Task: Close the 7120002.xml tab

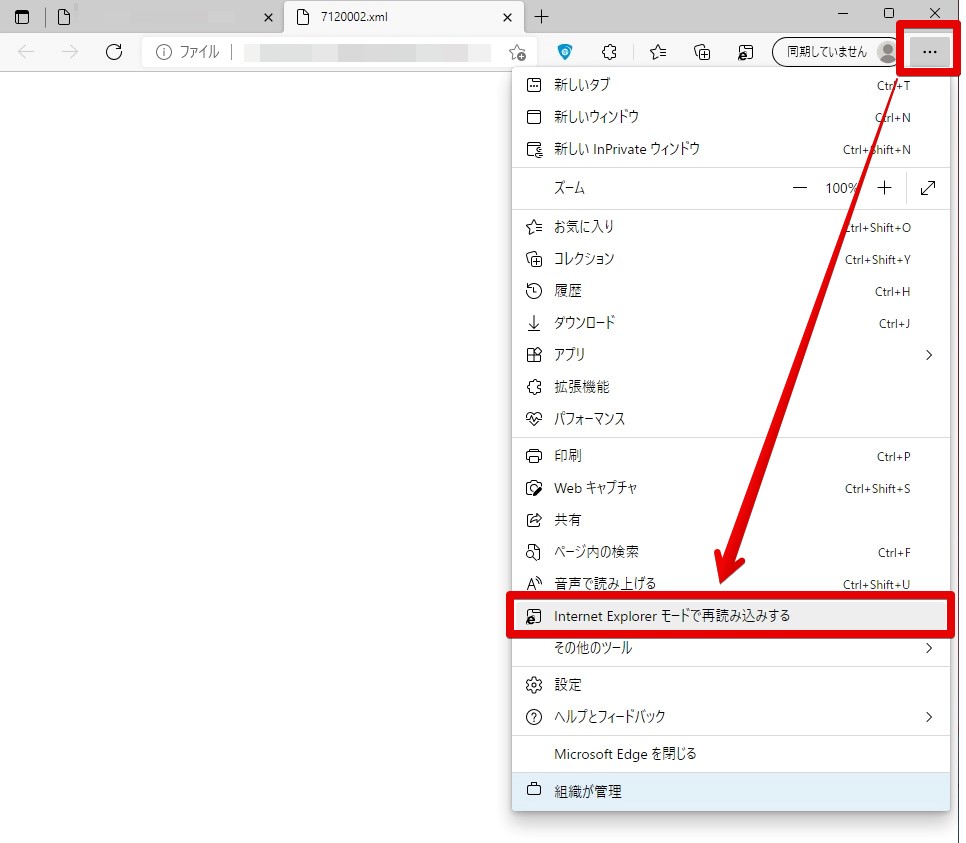Action: (x=507, y=17)
